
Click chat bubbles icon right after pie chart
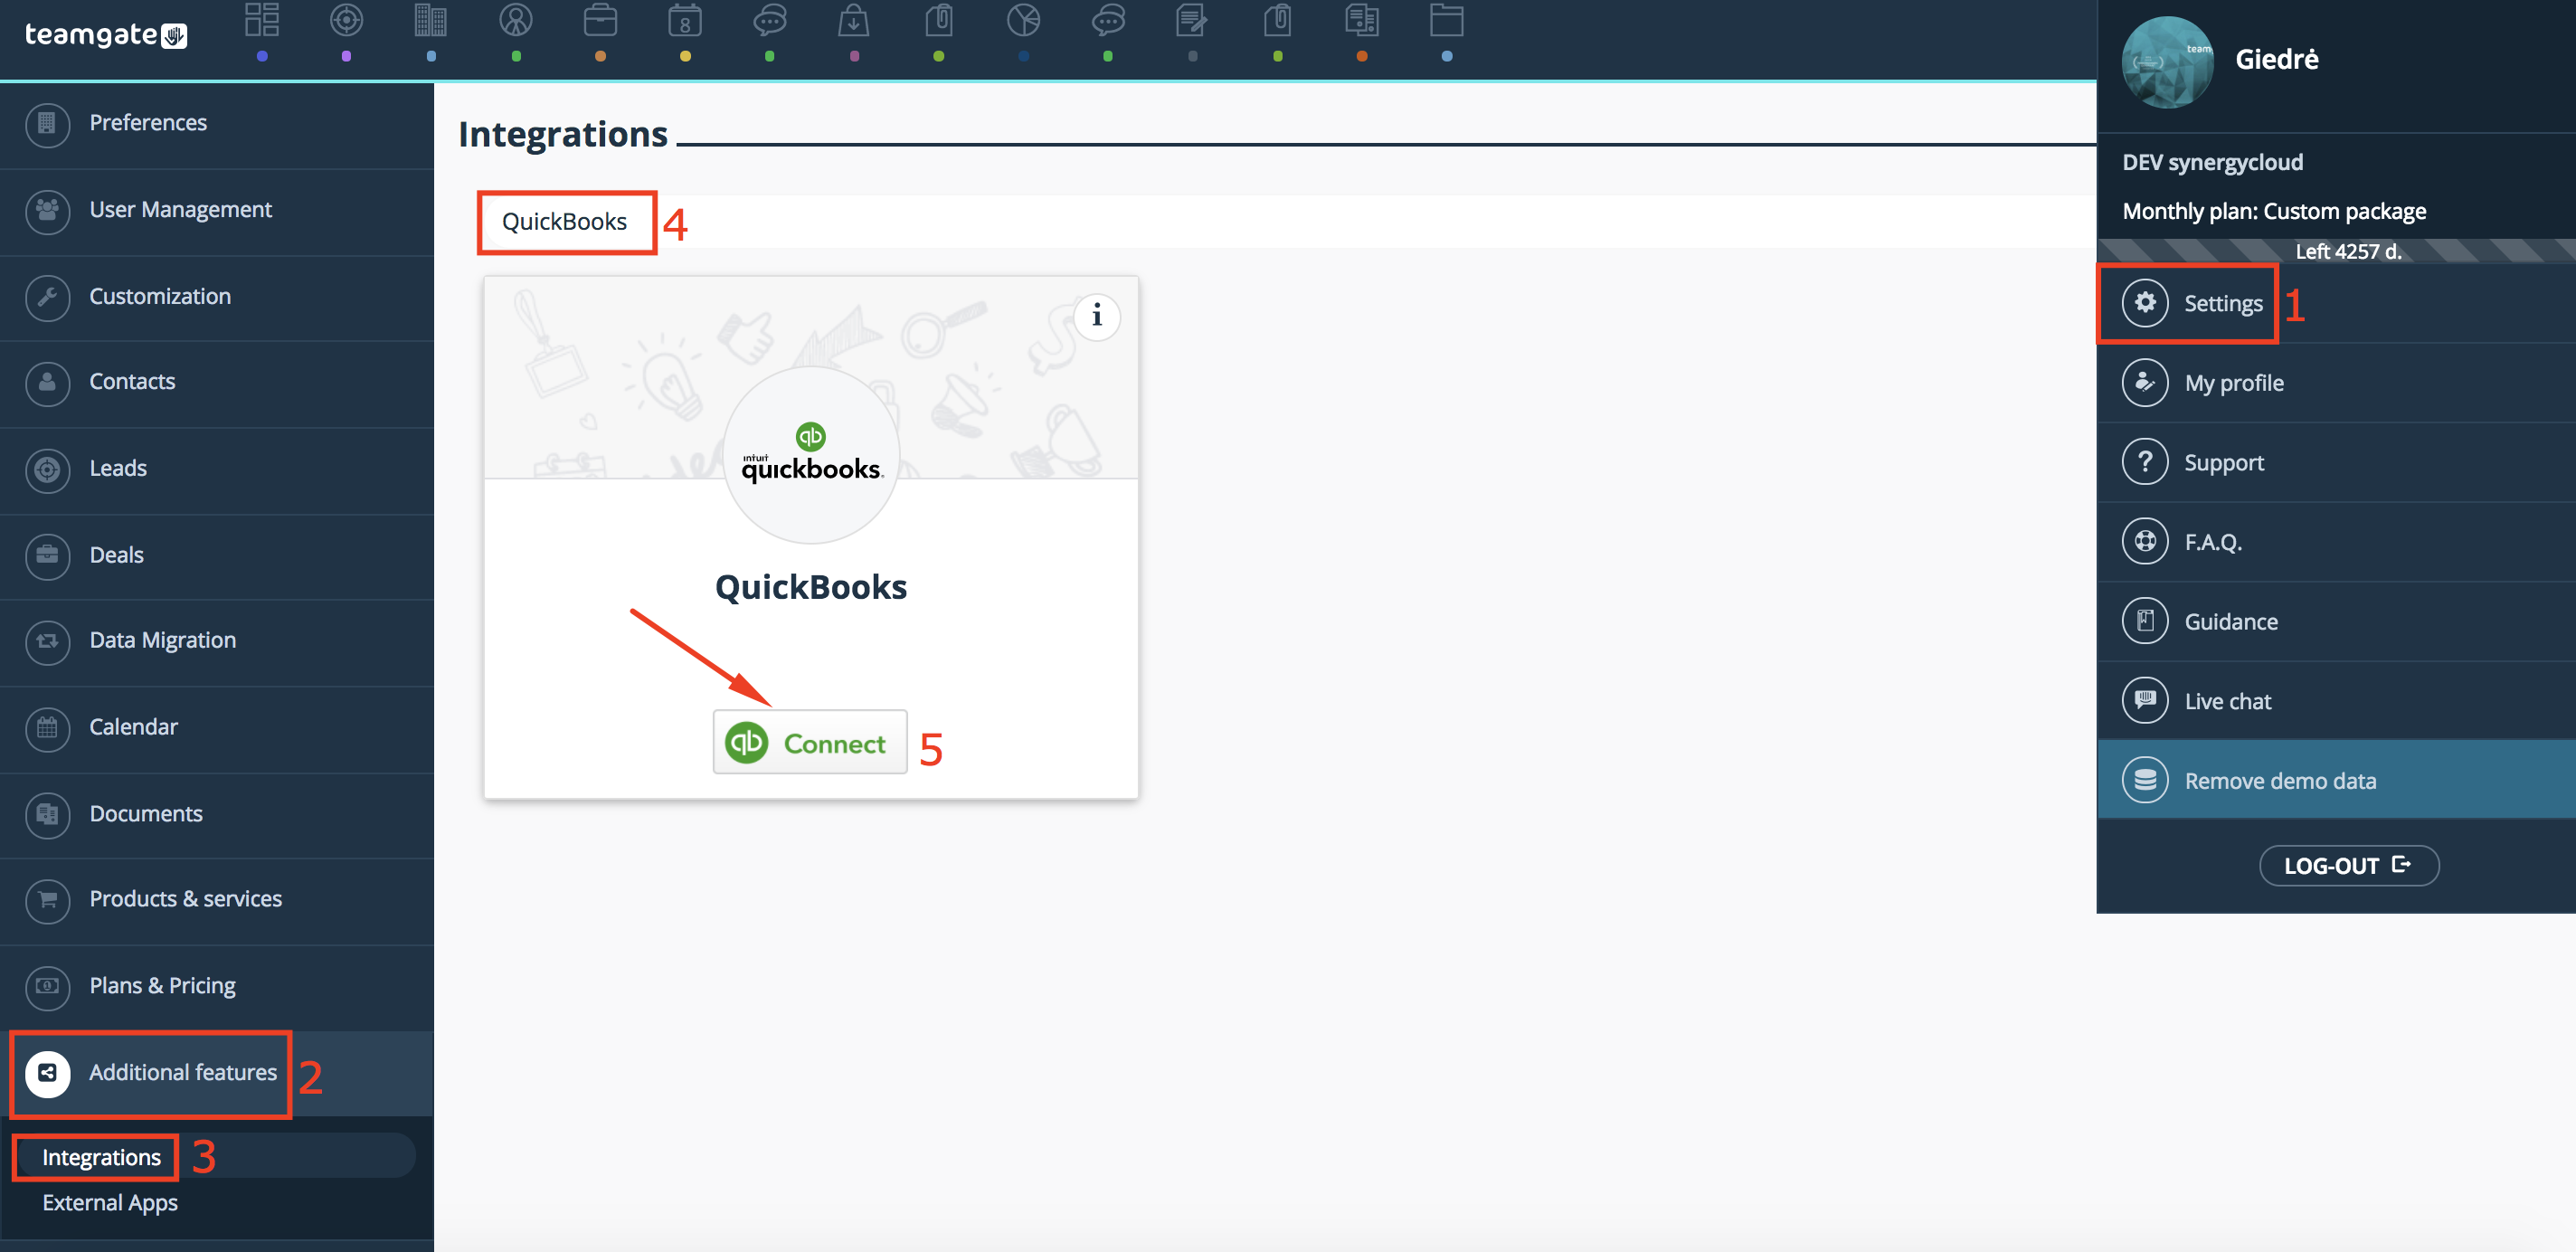coord(1108,20)
